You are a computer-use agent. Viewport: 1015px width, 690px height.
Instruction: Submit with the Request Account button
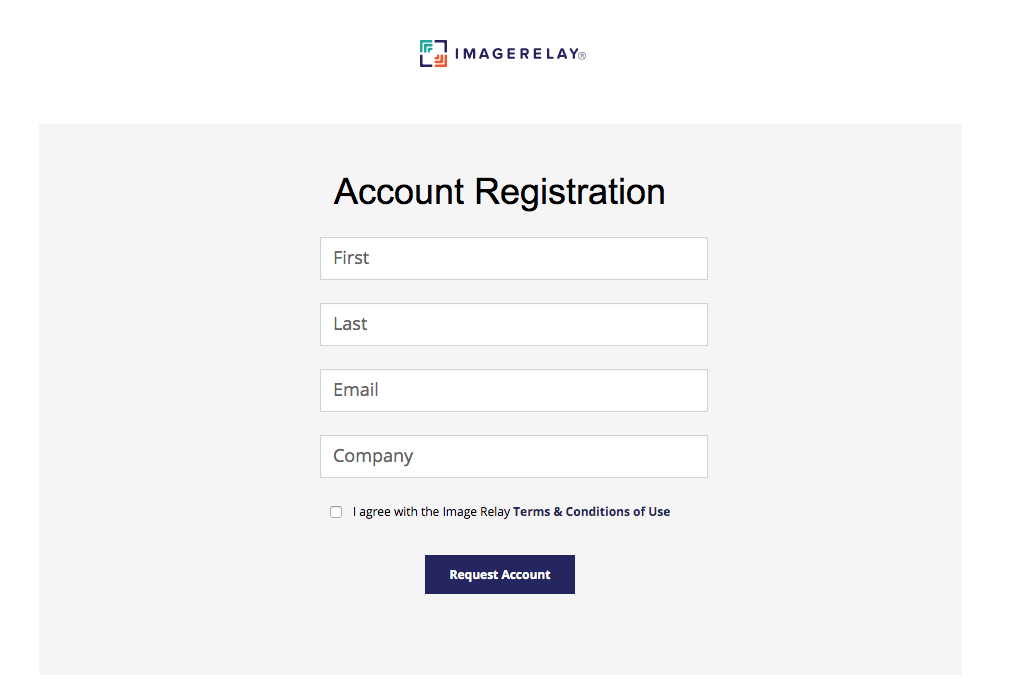click(500, 574)
